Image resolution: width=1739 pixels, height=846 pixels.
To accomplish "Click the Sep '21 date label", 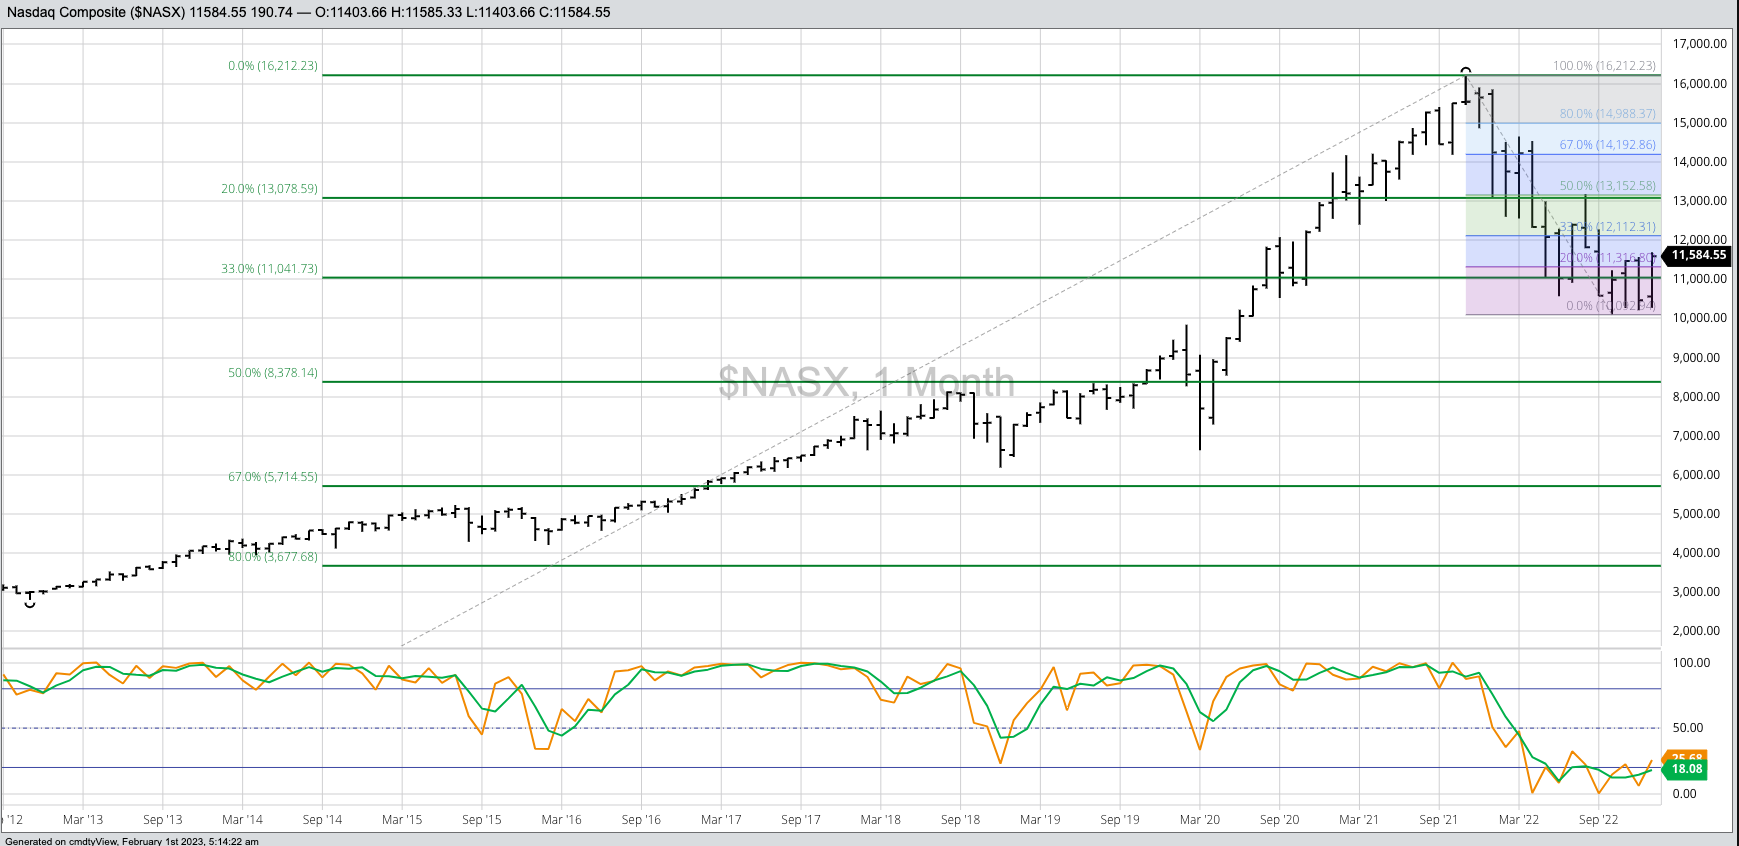I will click(1439, 820).
